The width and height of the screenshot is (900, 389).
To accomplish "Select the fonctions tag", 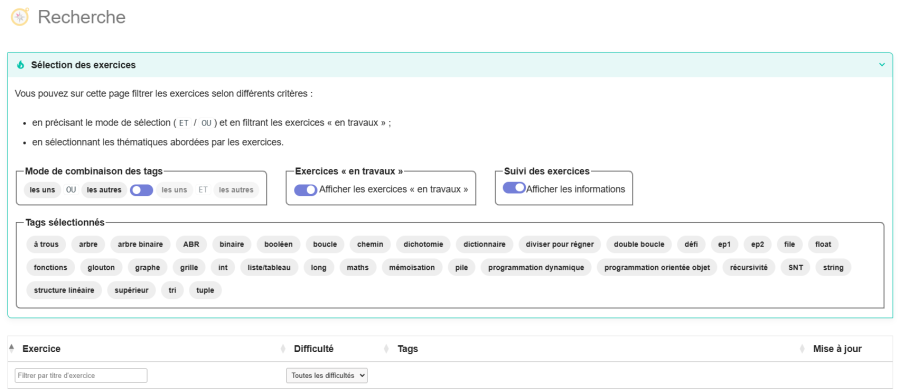I will coord(51,267).
